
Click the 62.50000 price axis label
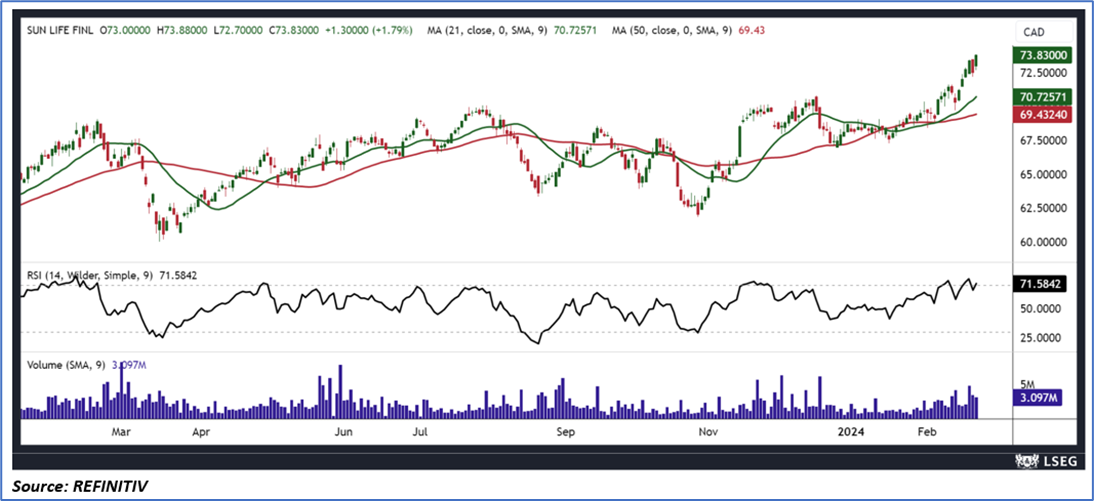pos(1044,208)
